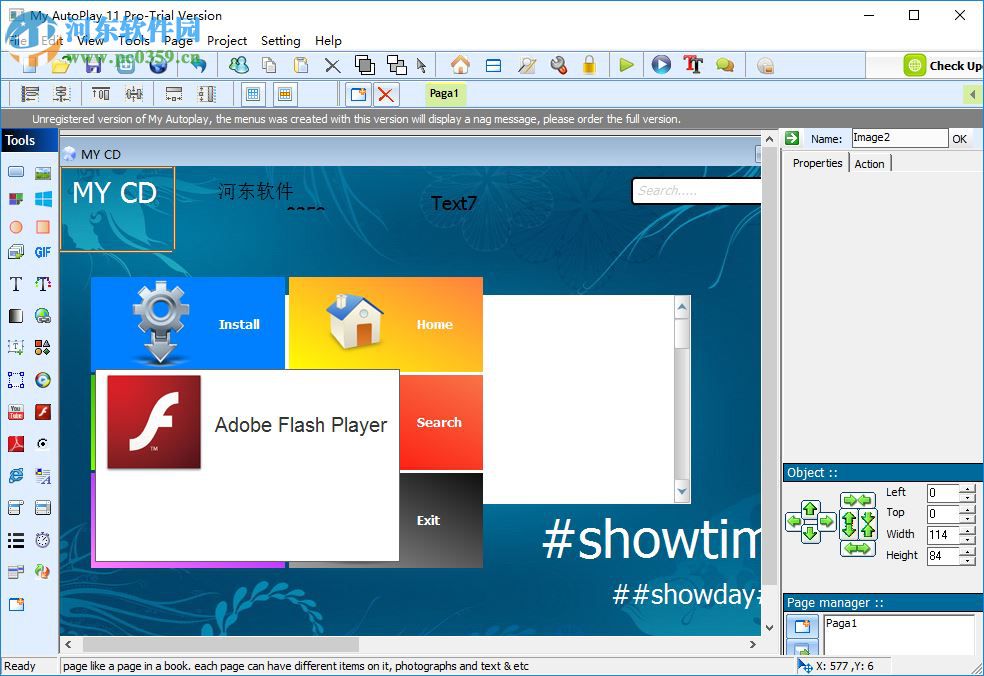Click the align top toolbar icon
The image size is (984, 676).
pos(100,94)
